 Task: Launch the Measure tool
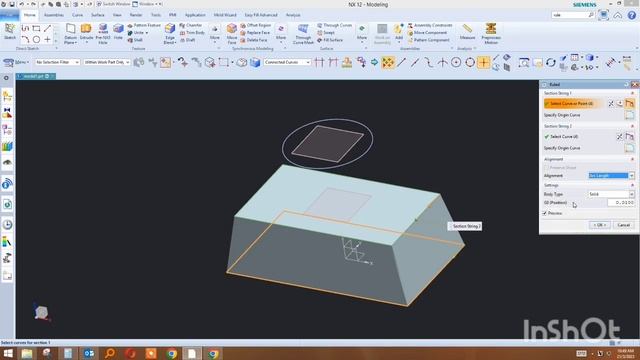click(x=467, y=32)
